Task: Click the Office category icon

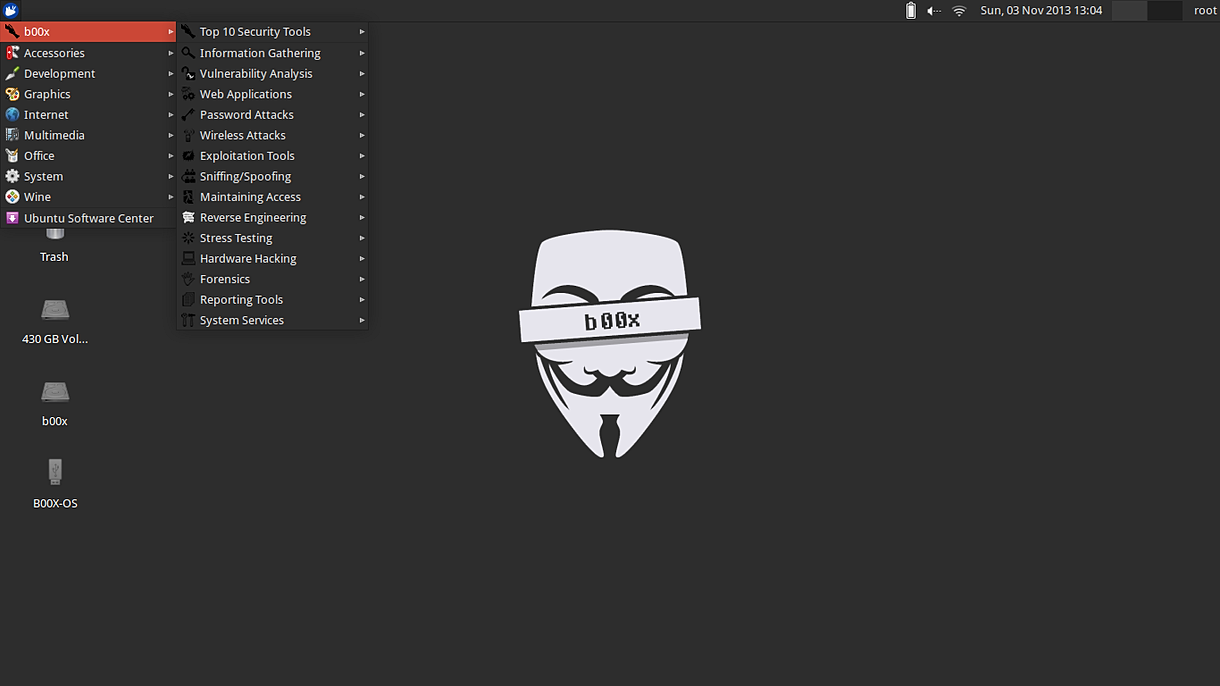Action: 12,156
